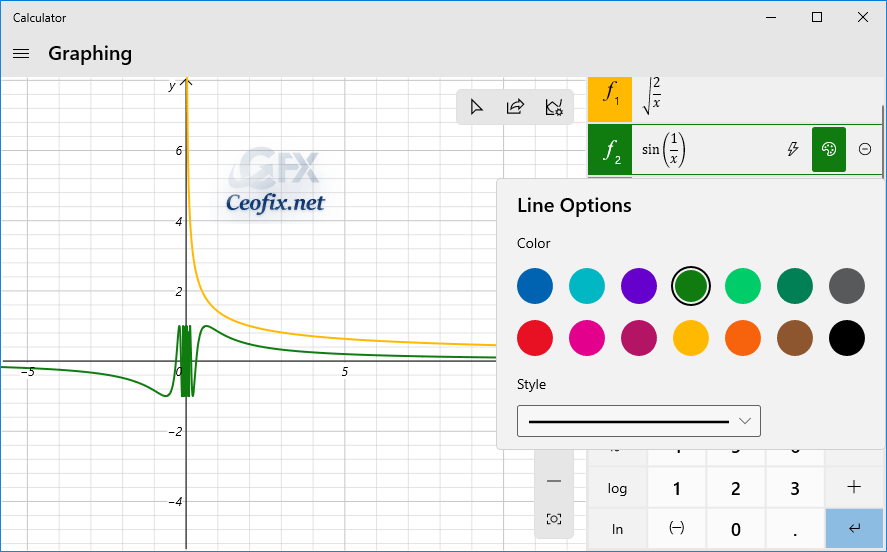Select the blue color swatch
The image size is (887, 552).
click(x=535, y=286)
